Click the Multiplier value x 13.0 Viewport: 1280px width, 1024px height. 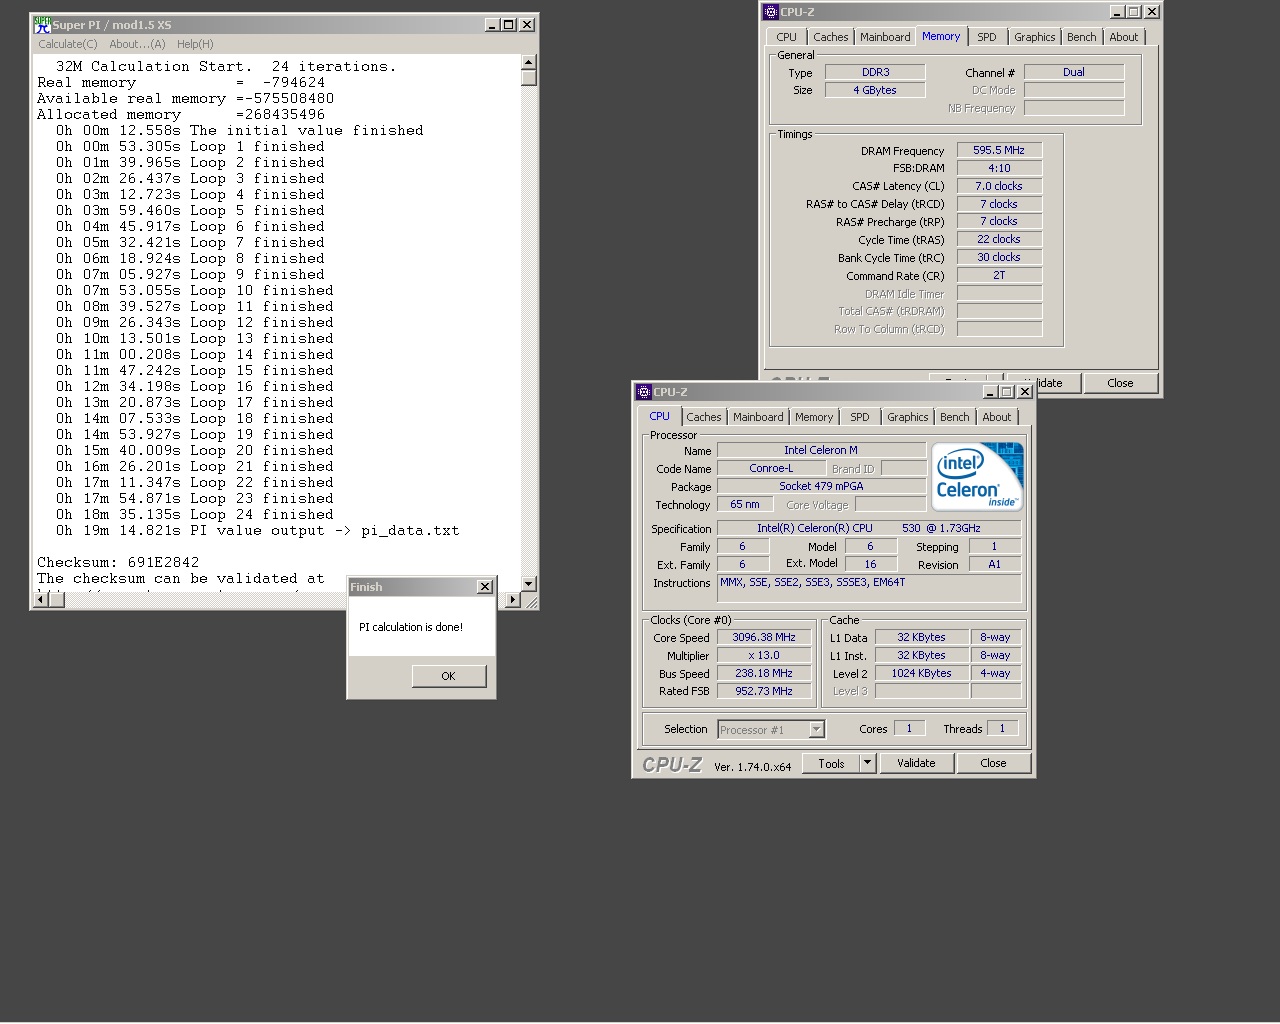(x=764, y=655)
